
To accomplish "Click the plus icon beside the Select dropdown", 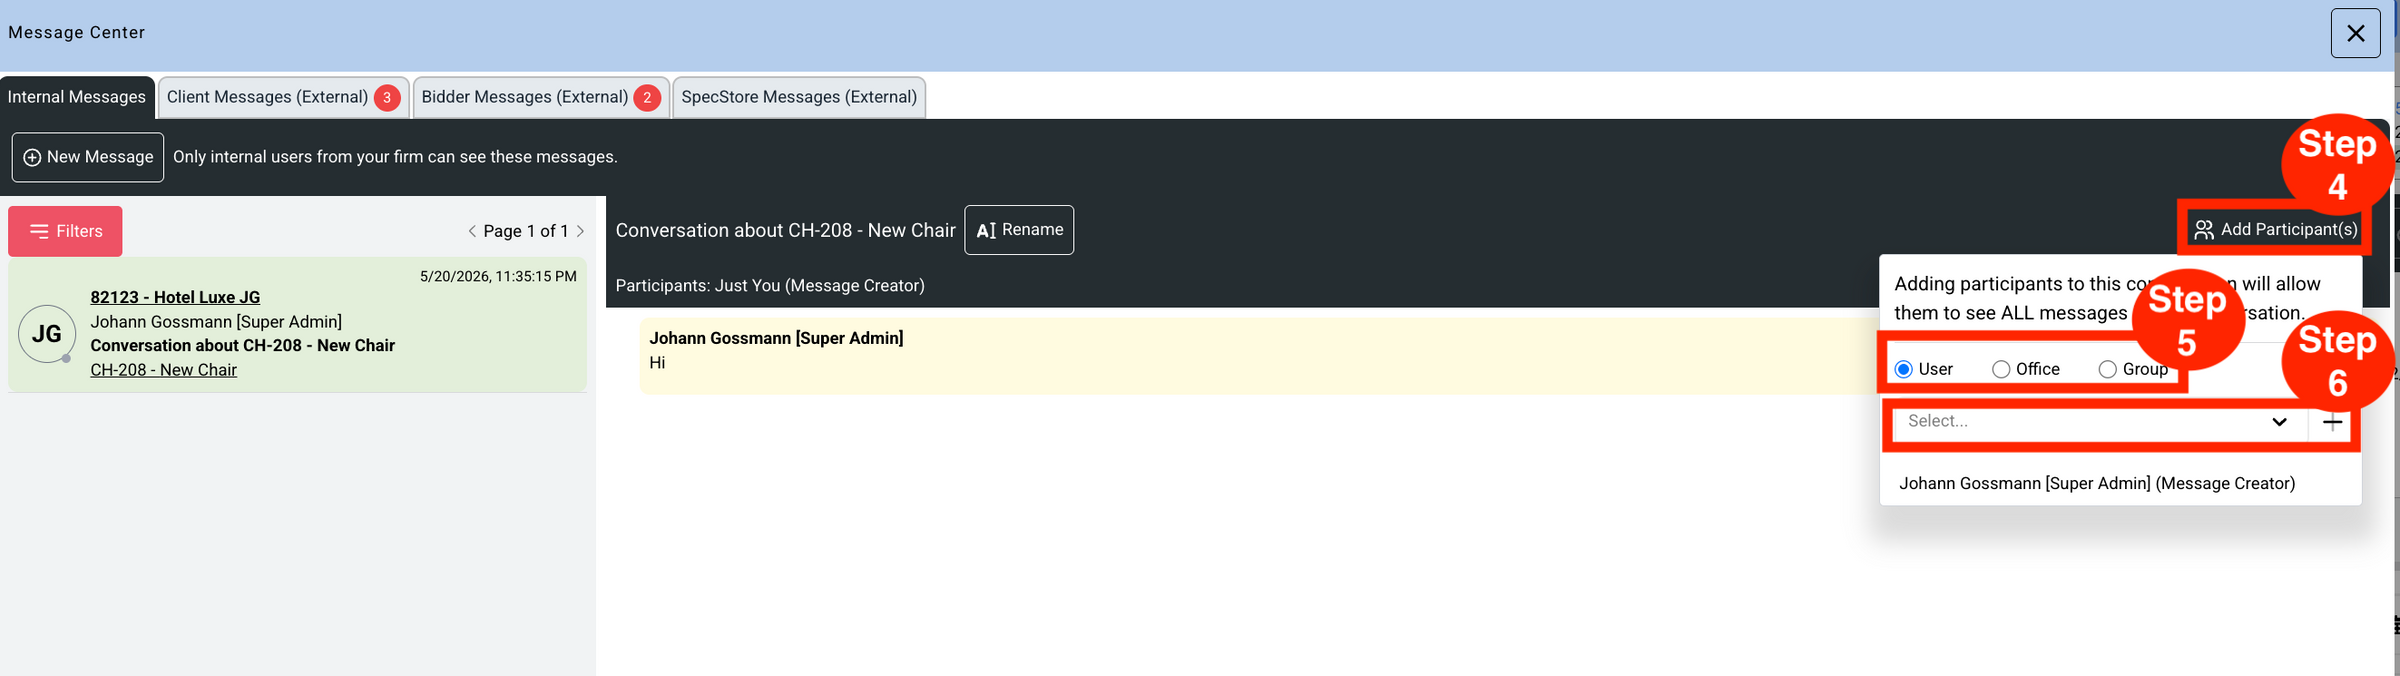I will click(x=2332, y=423).
